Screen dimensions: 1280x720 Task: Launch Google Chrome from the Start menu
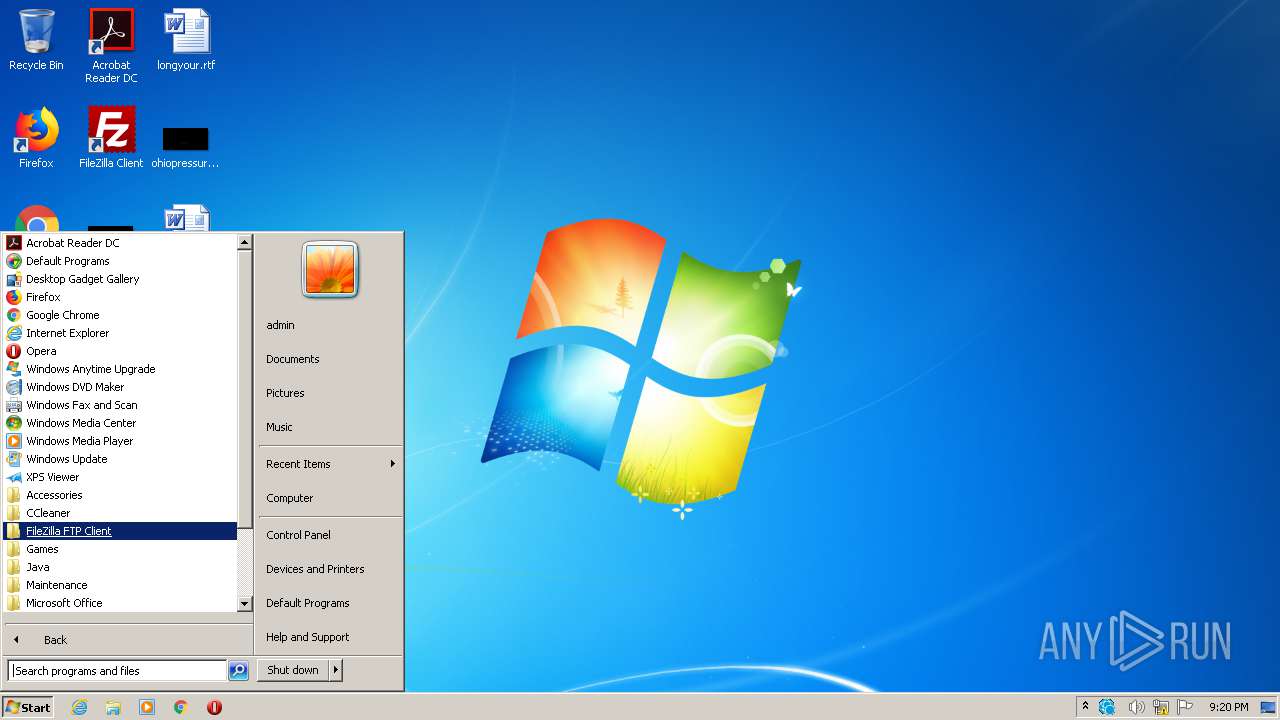coord(121,315)
